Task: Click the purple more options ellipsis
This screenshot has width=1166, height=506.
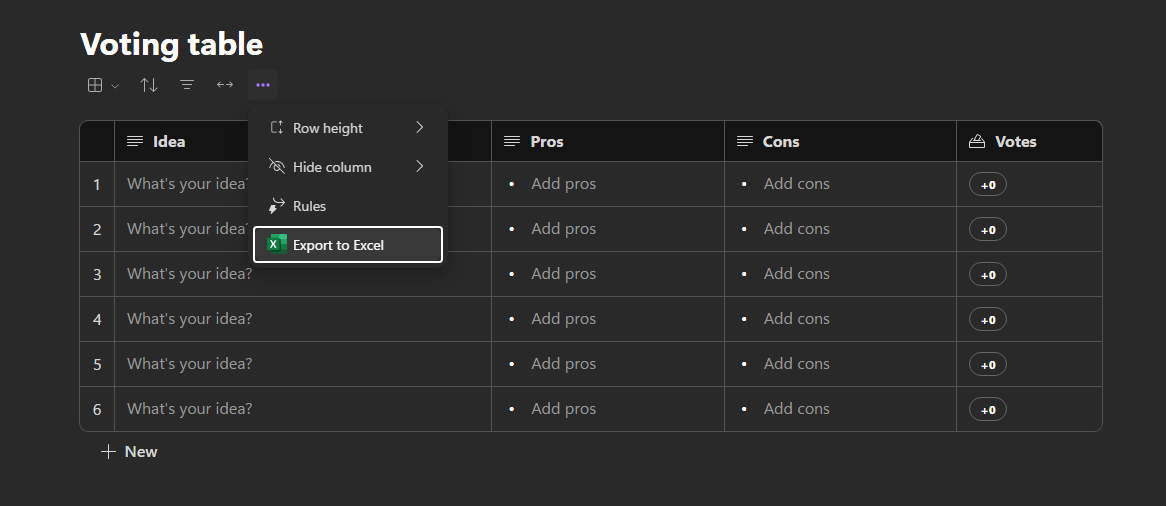Action: pyautogui.click(x=263, y=86)
